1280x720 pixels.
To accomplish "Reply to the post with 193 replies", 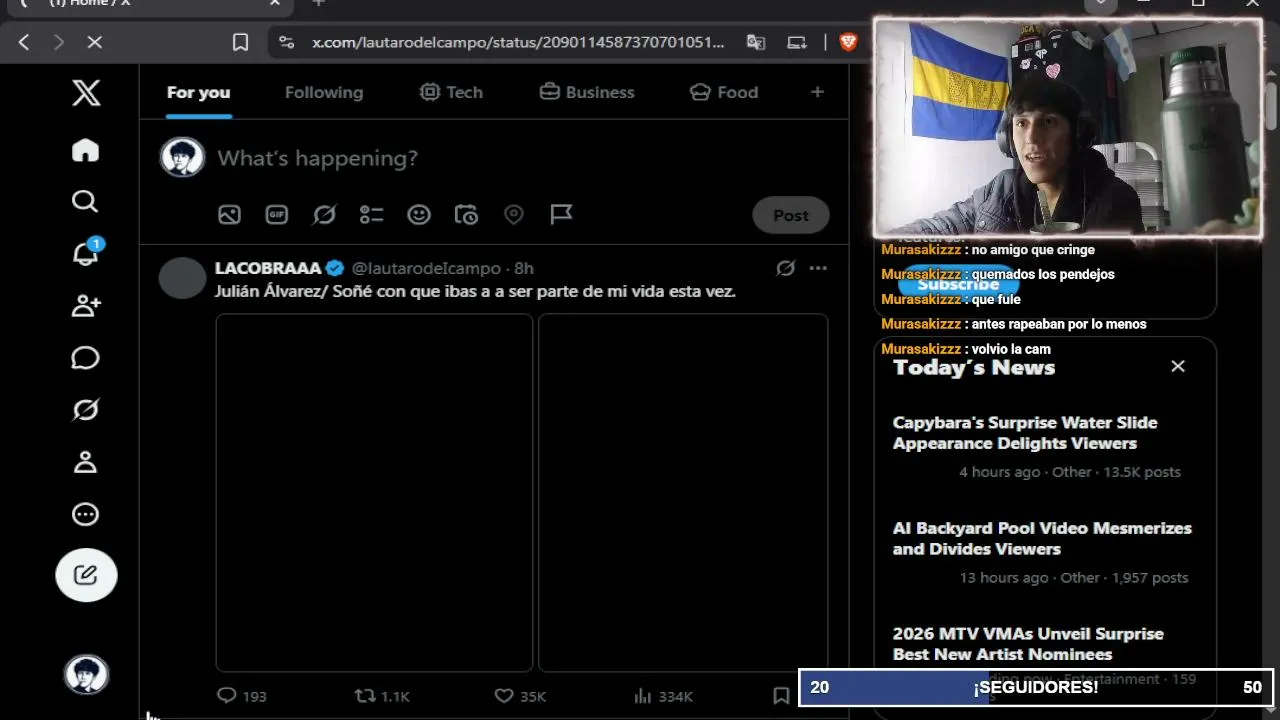I will tap(241, 696).
